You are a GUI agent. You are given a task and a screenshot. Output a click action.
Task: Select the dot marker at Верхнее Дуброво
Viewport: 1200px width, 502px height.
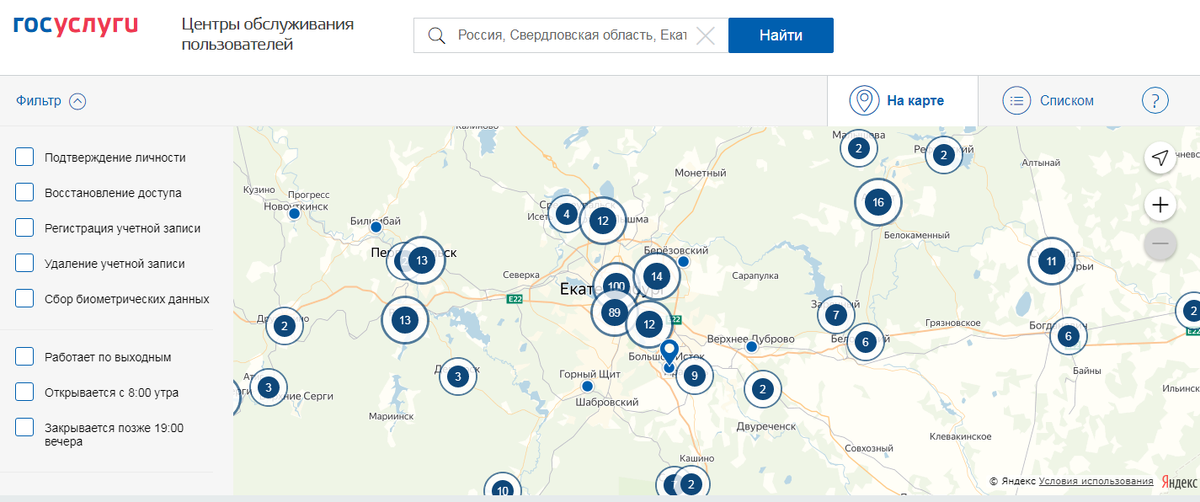click(x=752, y=347)
